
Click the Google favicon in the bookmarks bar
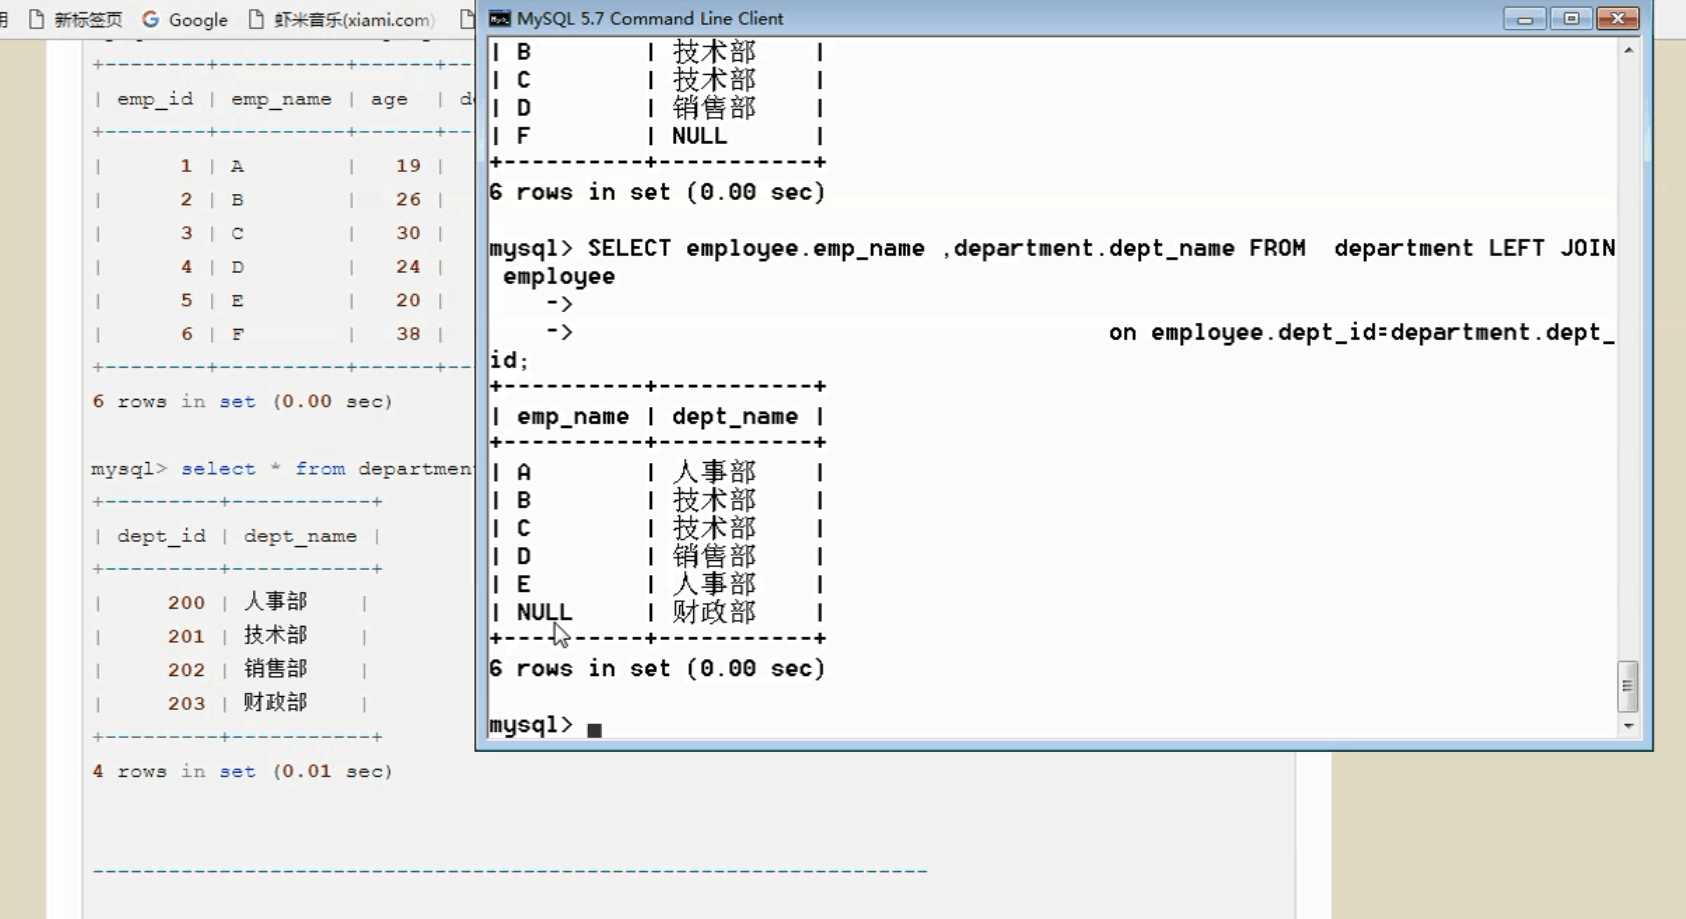(151, 19)
